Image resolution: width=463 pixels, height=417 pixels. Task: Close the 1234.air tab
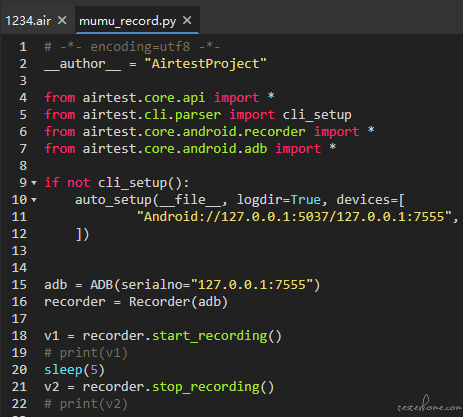[62, 21]
